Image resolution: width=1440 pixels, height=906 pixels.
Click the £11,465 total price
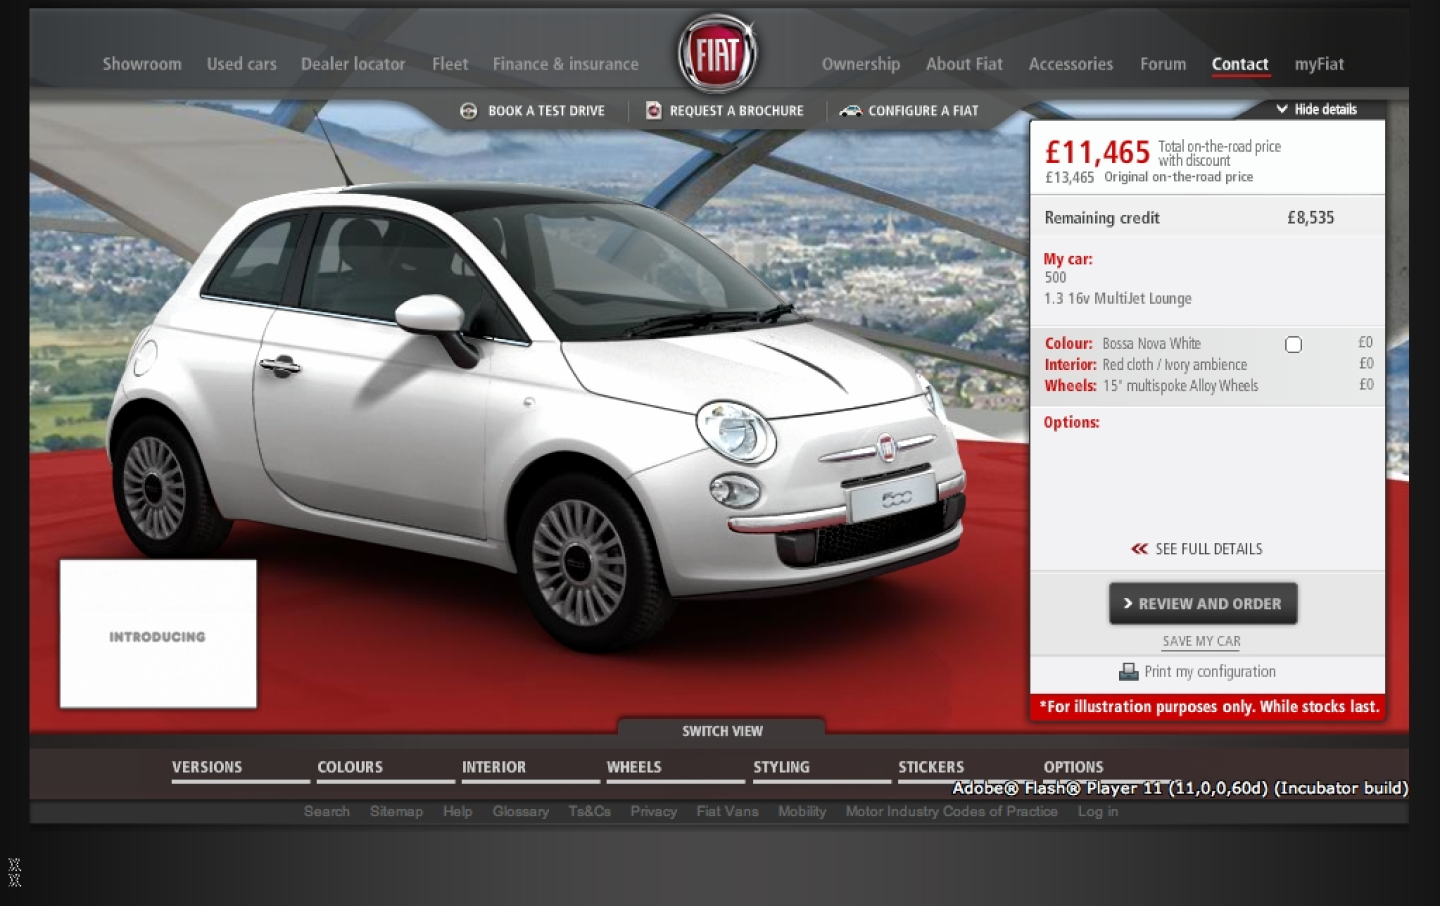1097,152
